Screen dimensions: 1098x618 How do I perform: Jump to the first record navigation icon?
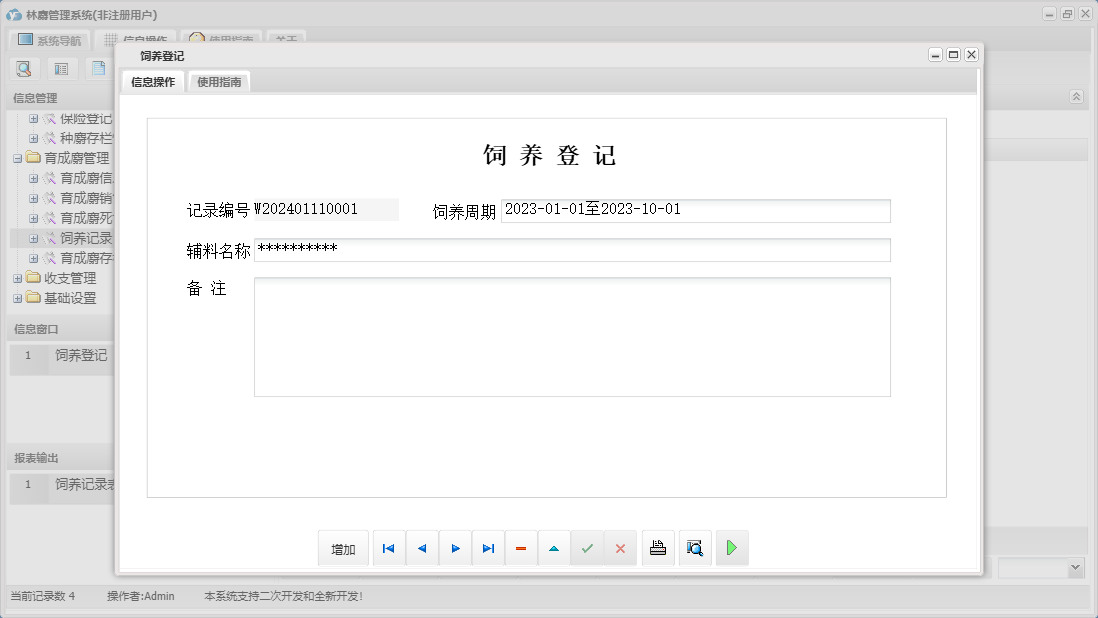pyautogui.click(x=388, y=547)
